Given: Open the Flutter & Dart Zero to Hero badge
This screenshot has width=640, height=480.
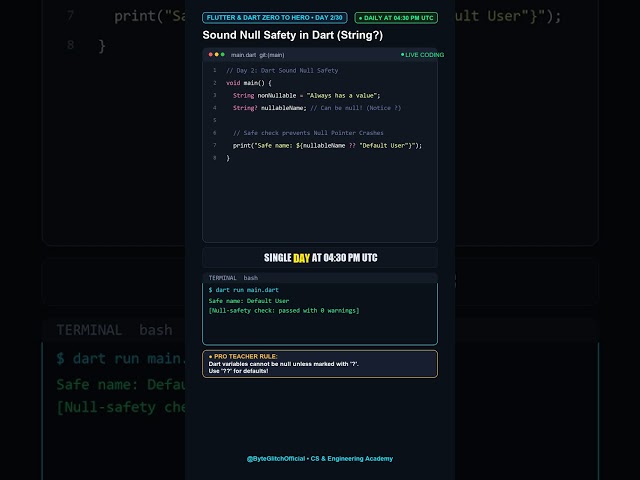Looking at the screenshot, I should [x=275, y=18].
